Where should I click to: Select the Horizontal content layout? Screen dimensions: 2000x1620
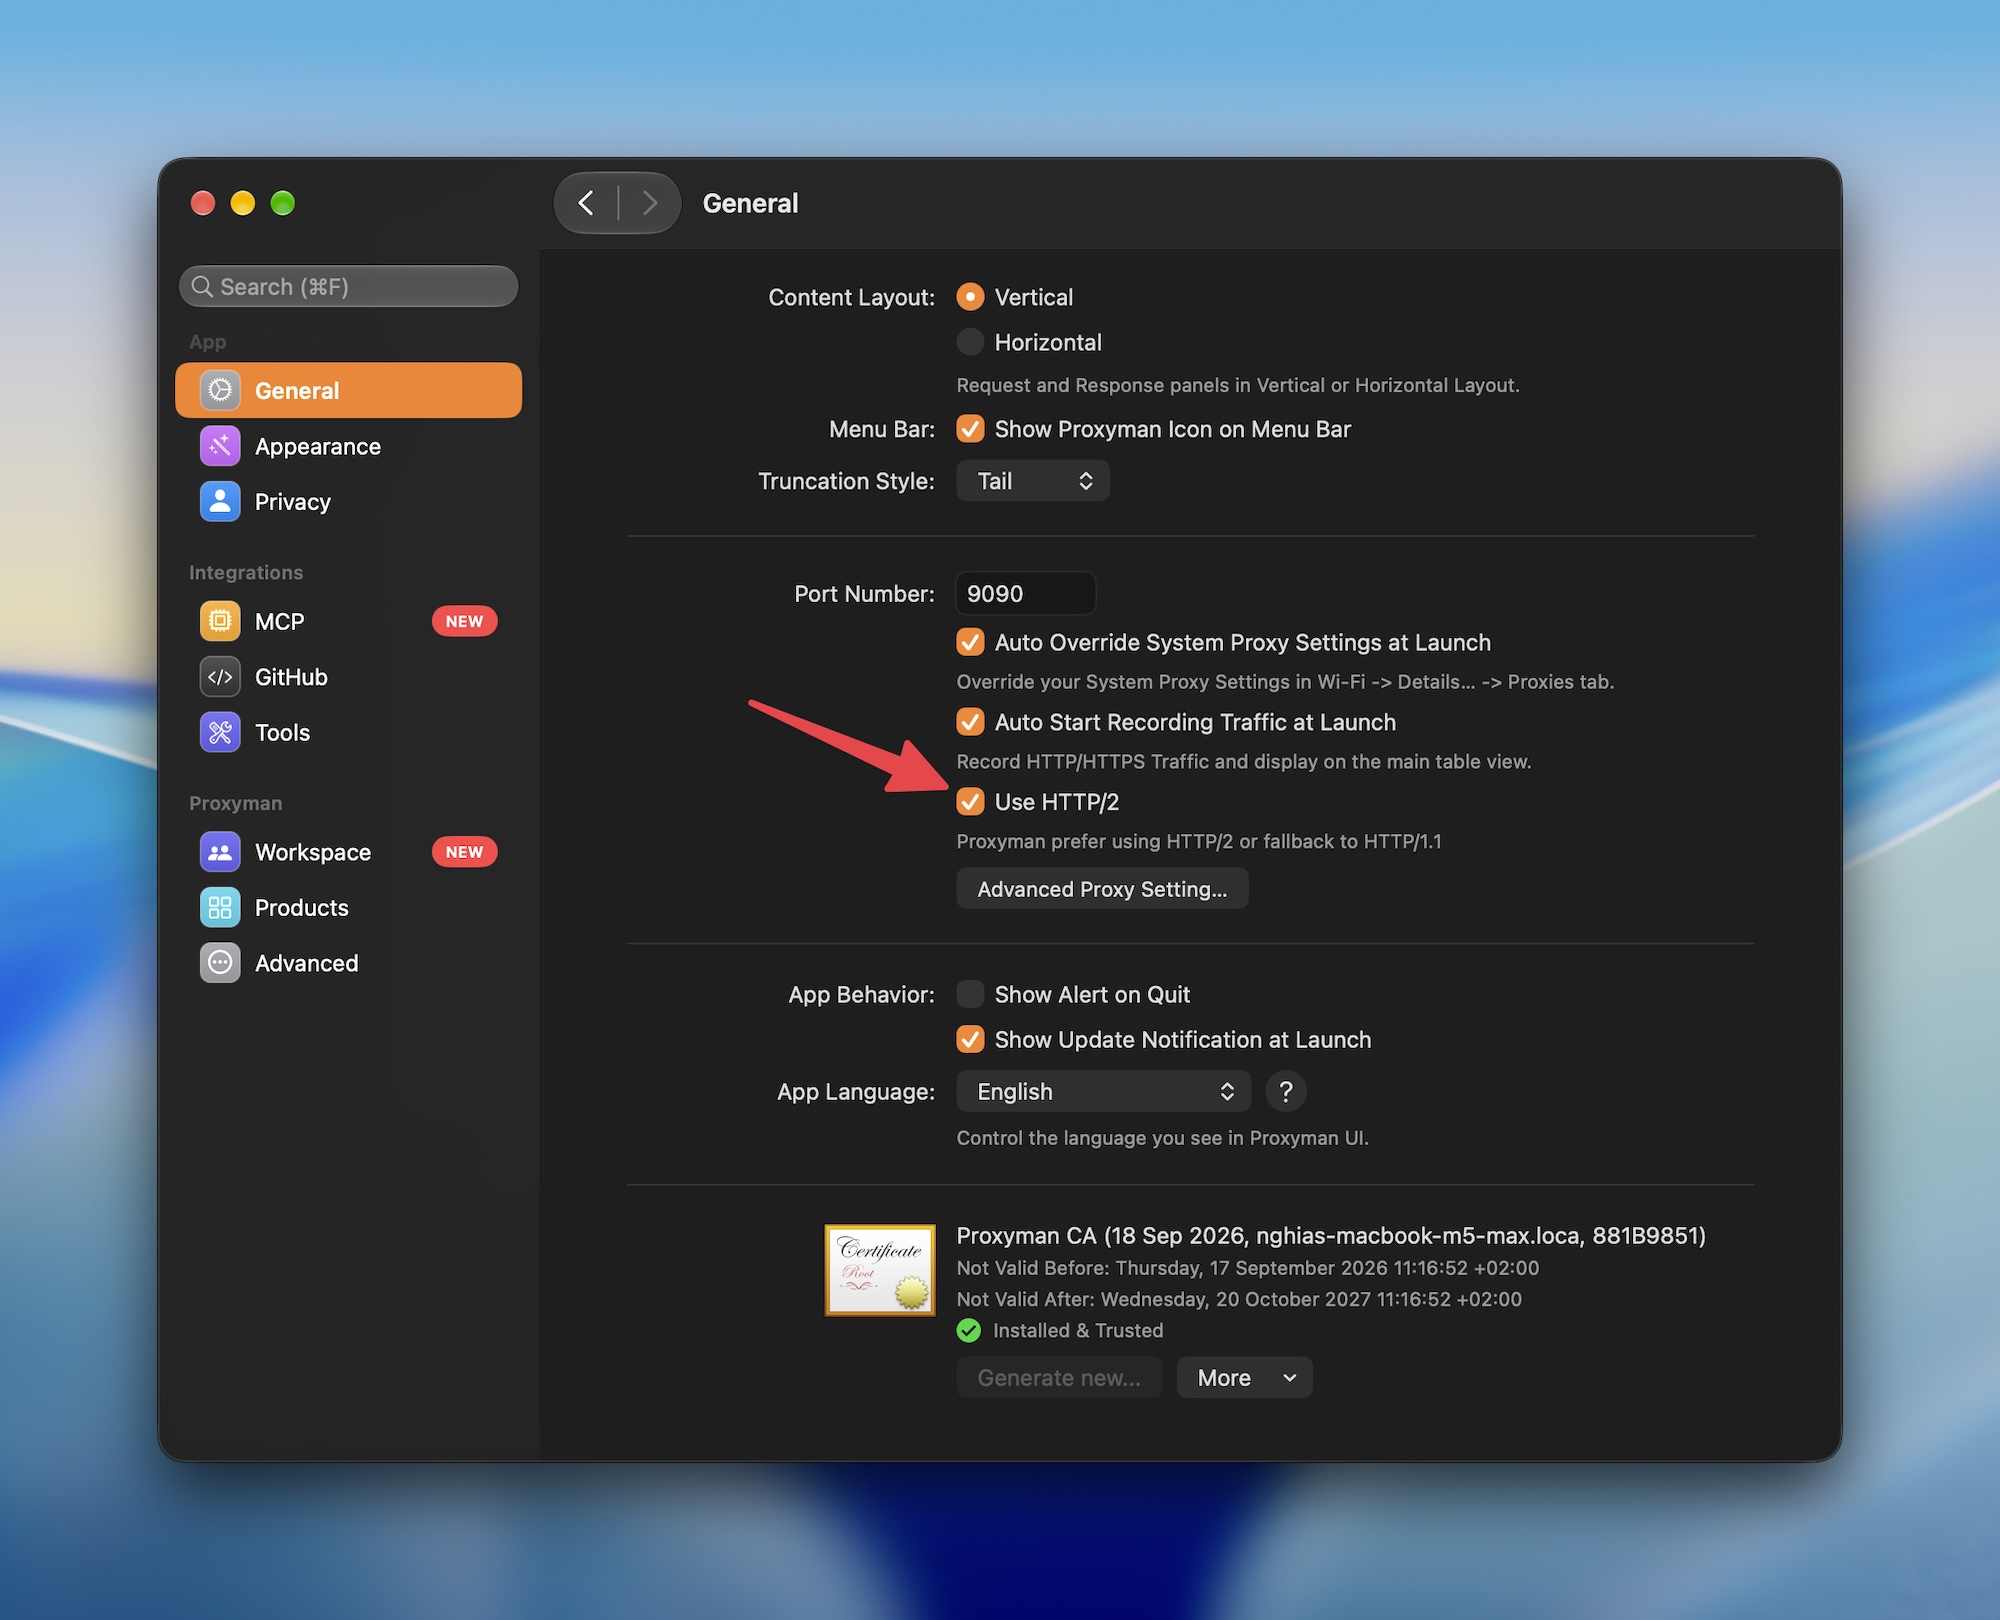(x=970, y=342)
